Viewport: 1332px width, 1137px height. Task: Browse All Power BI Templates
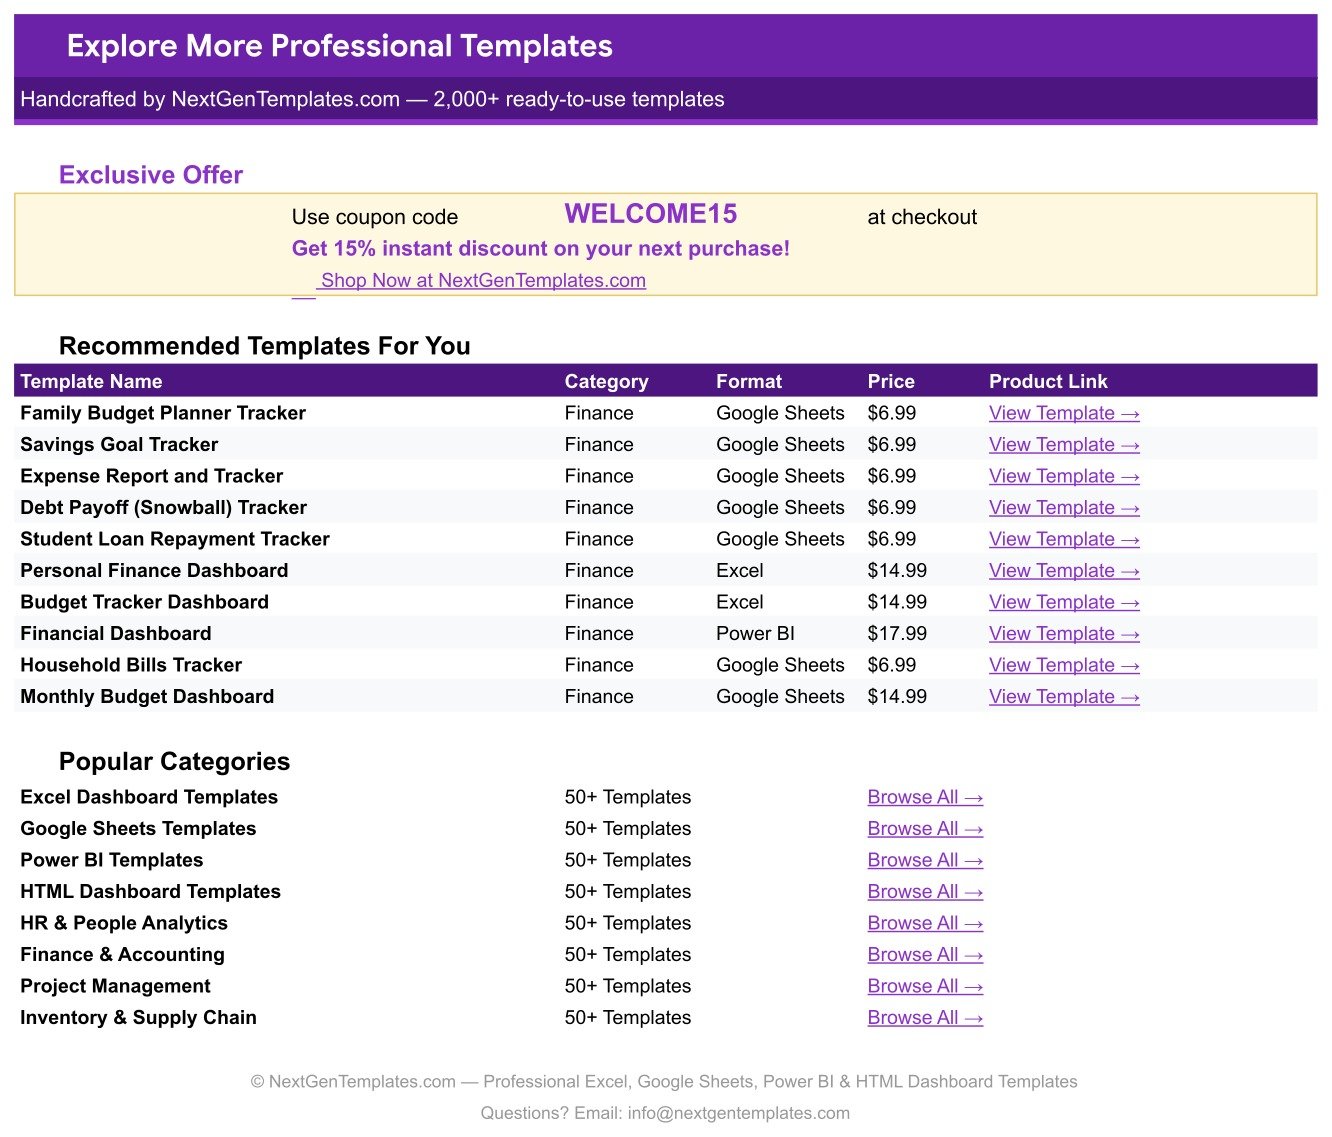[925, 860]
